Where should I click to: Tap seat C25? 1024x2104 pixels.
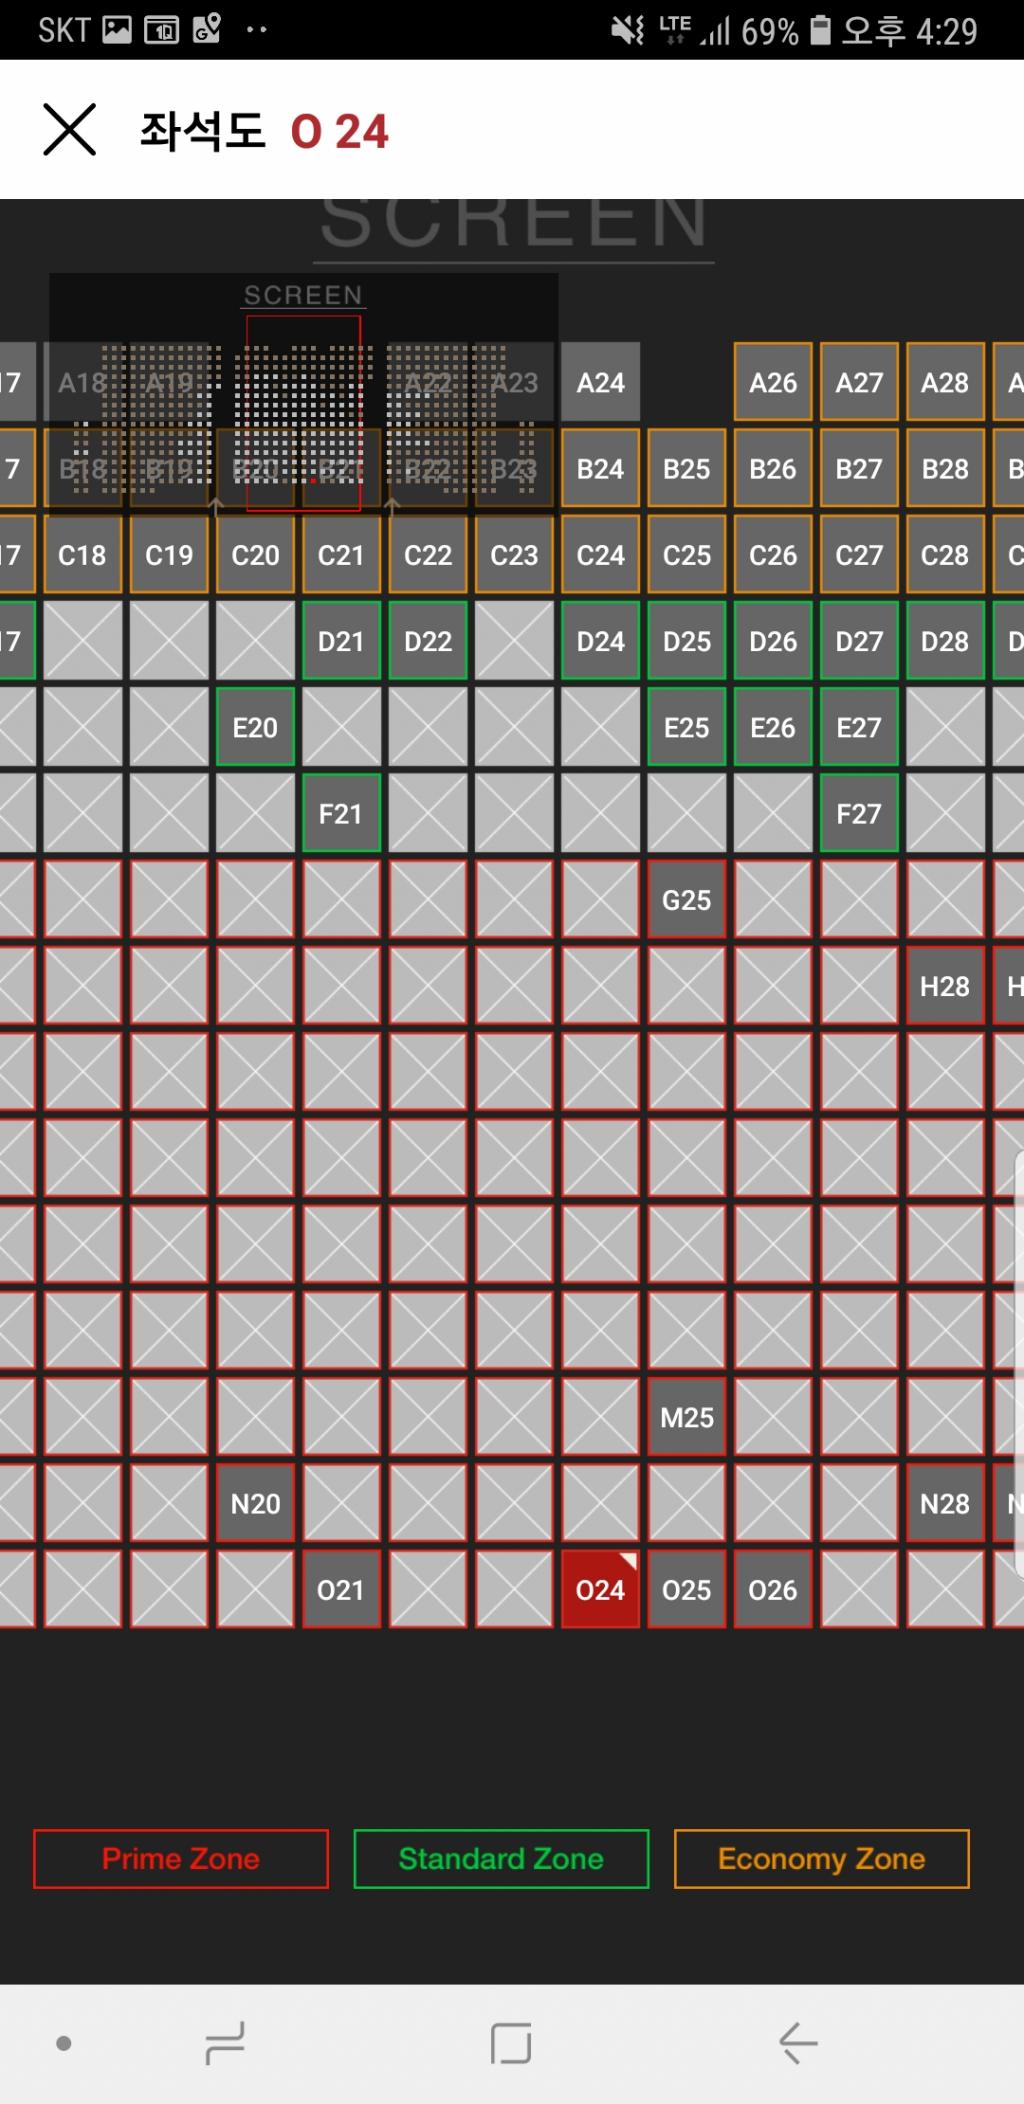[687, 555]
